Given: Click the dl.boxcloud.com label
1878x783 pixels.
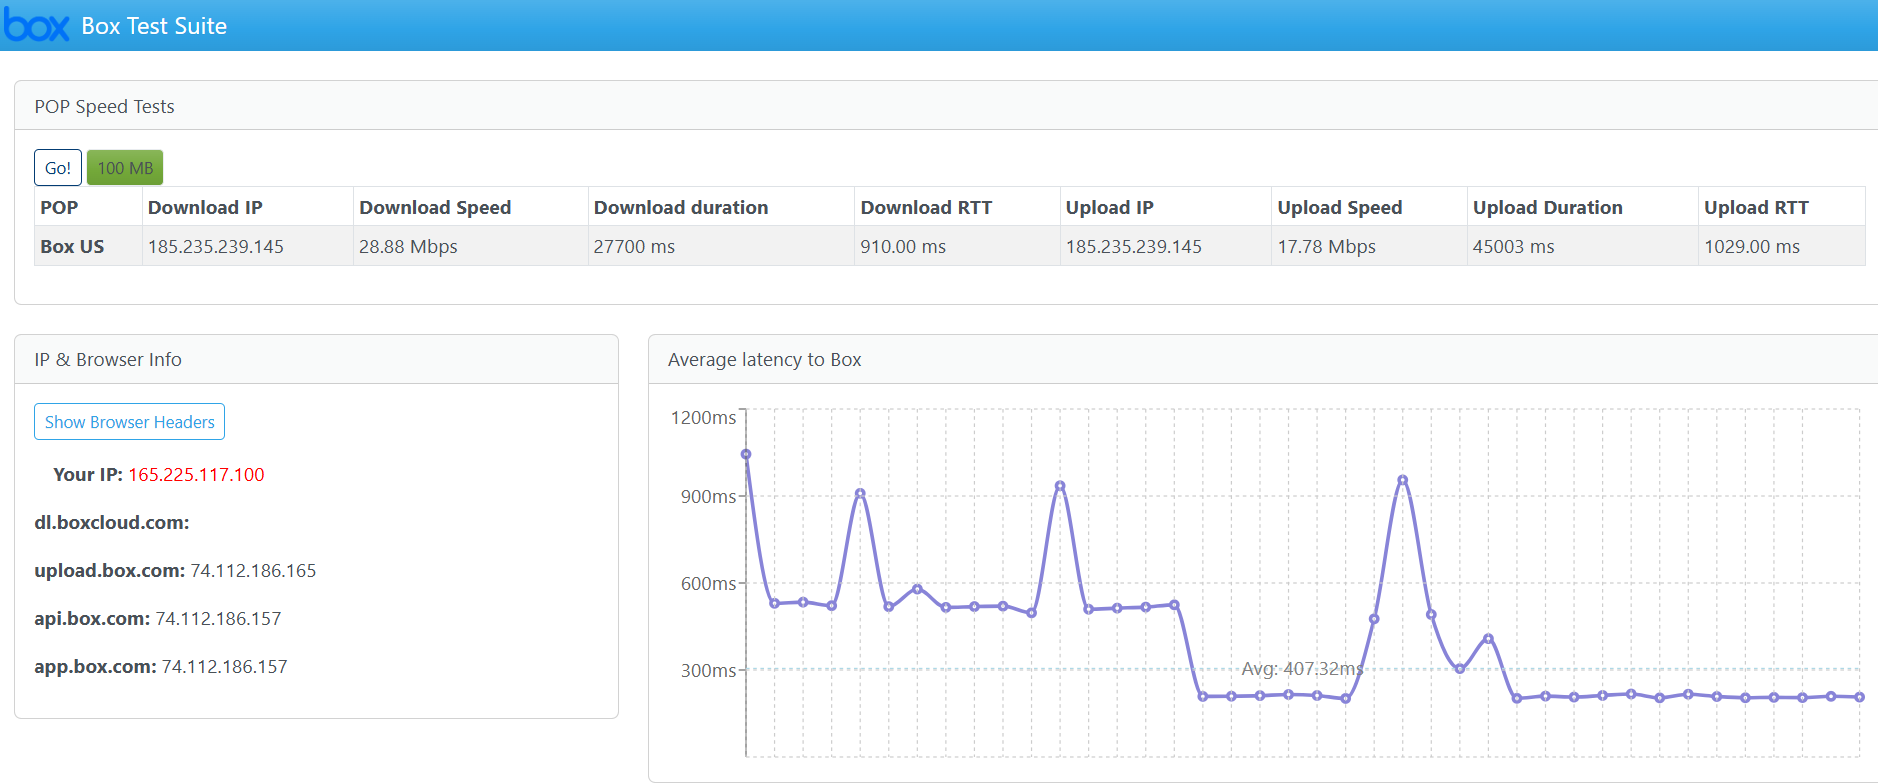Looking at the screenshot, I should click(112, 522).
